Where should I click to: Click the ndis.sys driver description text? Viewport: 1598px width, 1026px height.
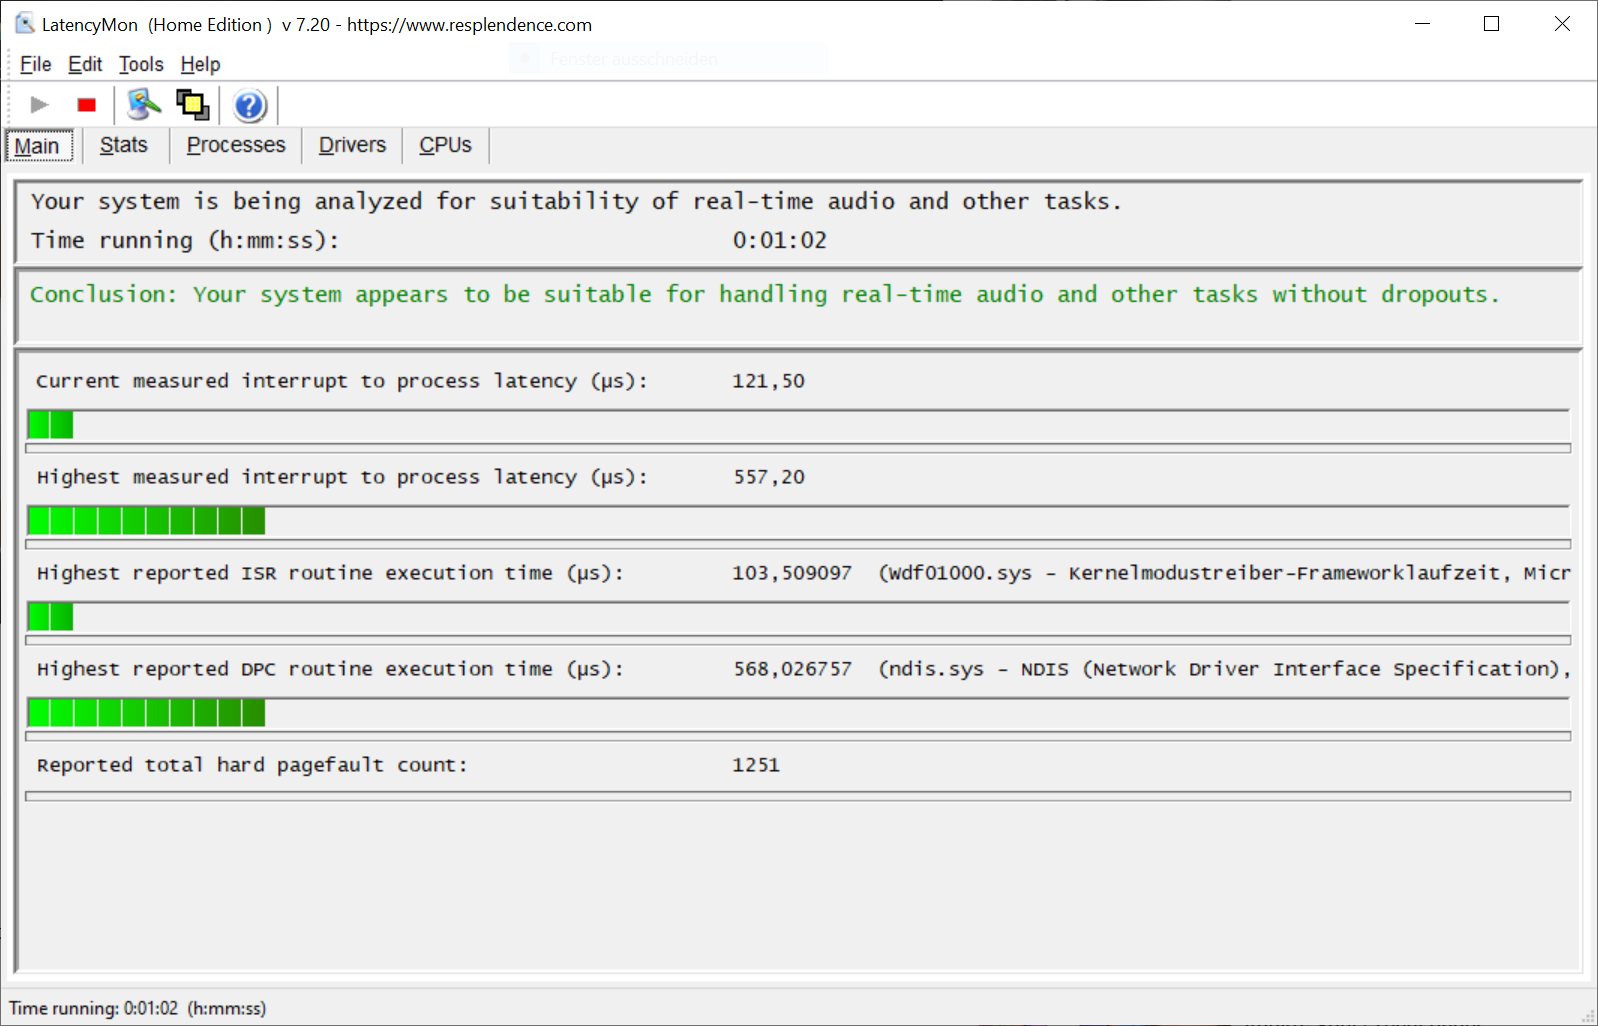click(x=1223, y=669)
